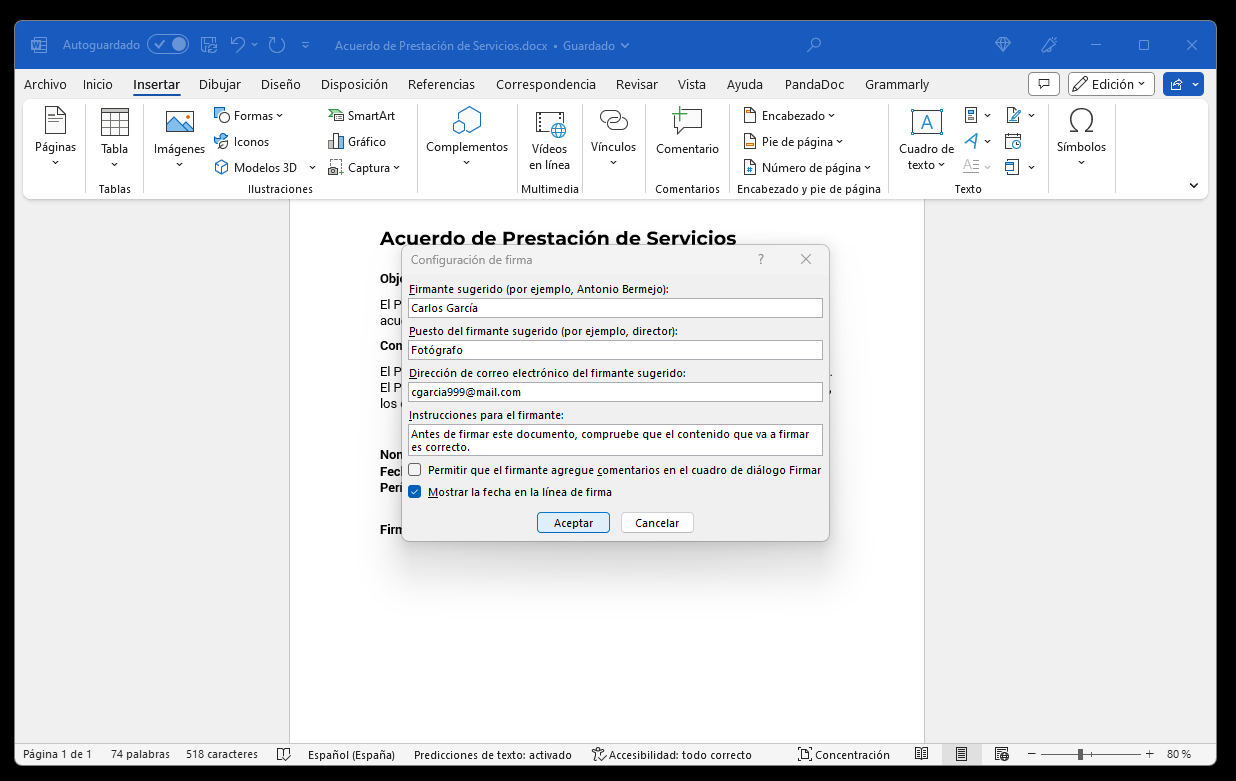Click the spelling check book icon in status bar
The height and width of the screenshot is (781, 1236).
(x=284, y=754)
